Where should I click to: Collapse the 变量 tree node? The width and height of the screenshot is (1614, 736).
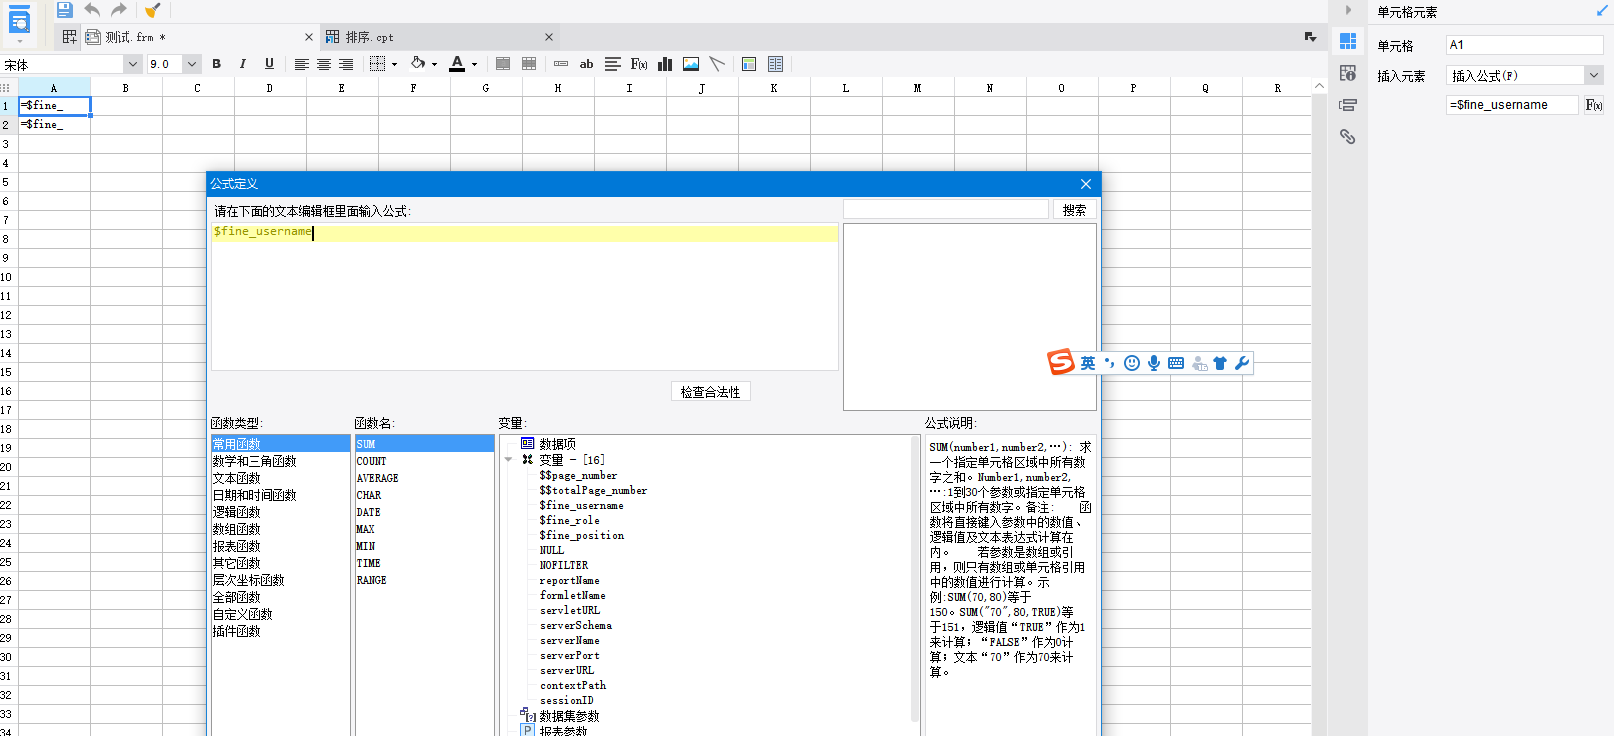tap(508, 460)
